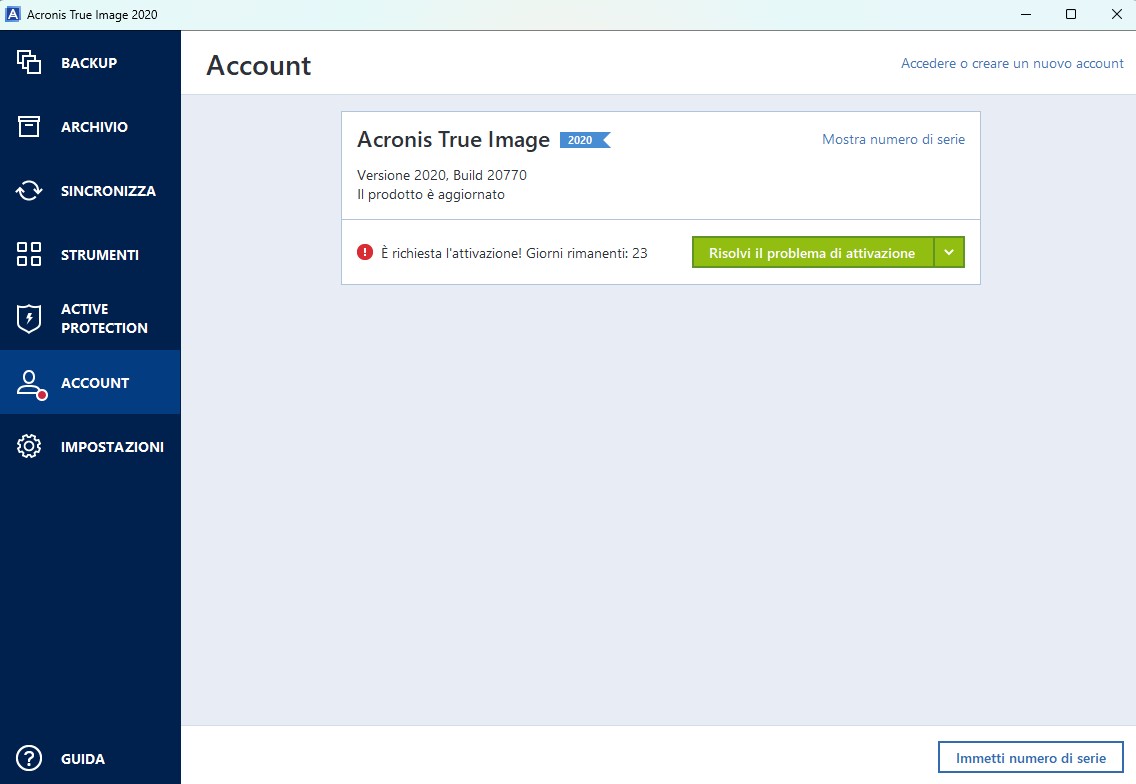Click Risolvi il problema di attivazione
The width and height of the screenshot is (1136, 784).
point(812,252)
